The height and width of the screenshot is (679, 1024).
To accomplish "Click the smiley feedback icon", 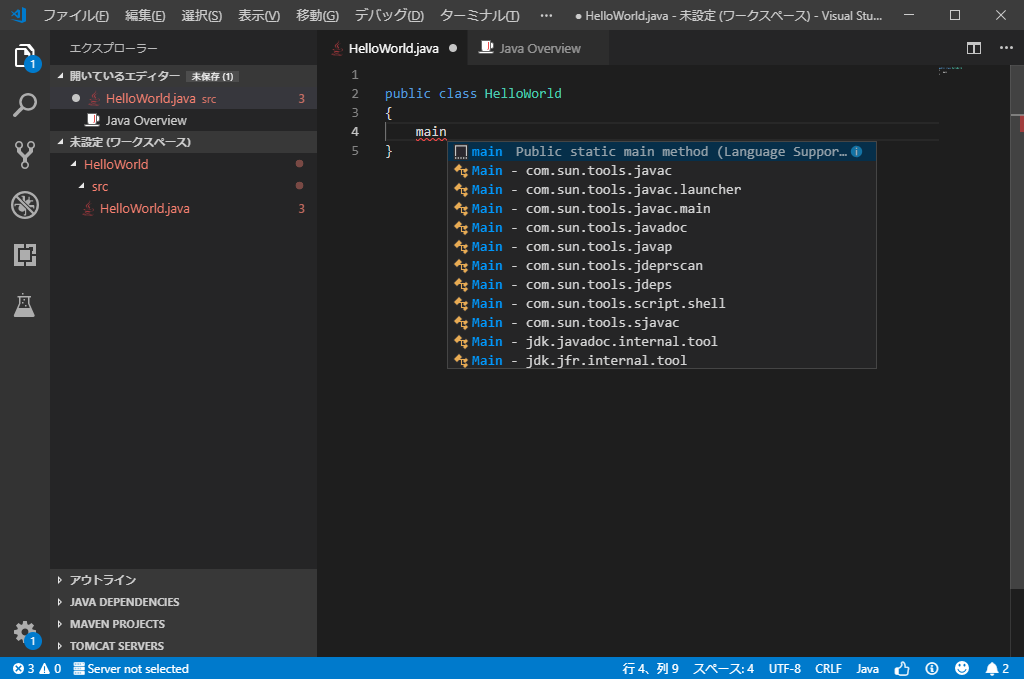I will 962,668.
